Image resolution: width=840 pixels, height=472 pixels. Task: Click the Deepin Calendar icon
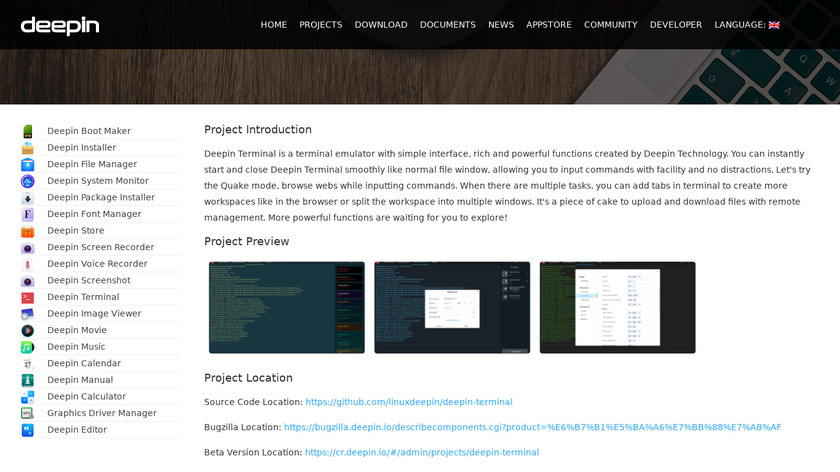(28, 363)
